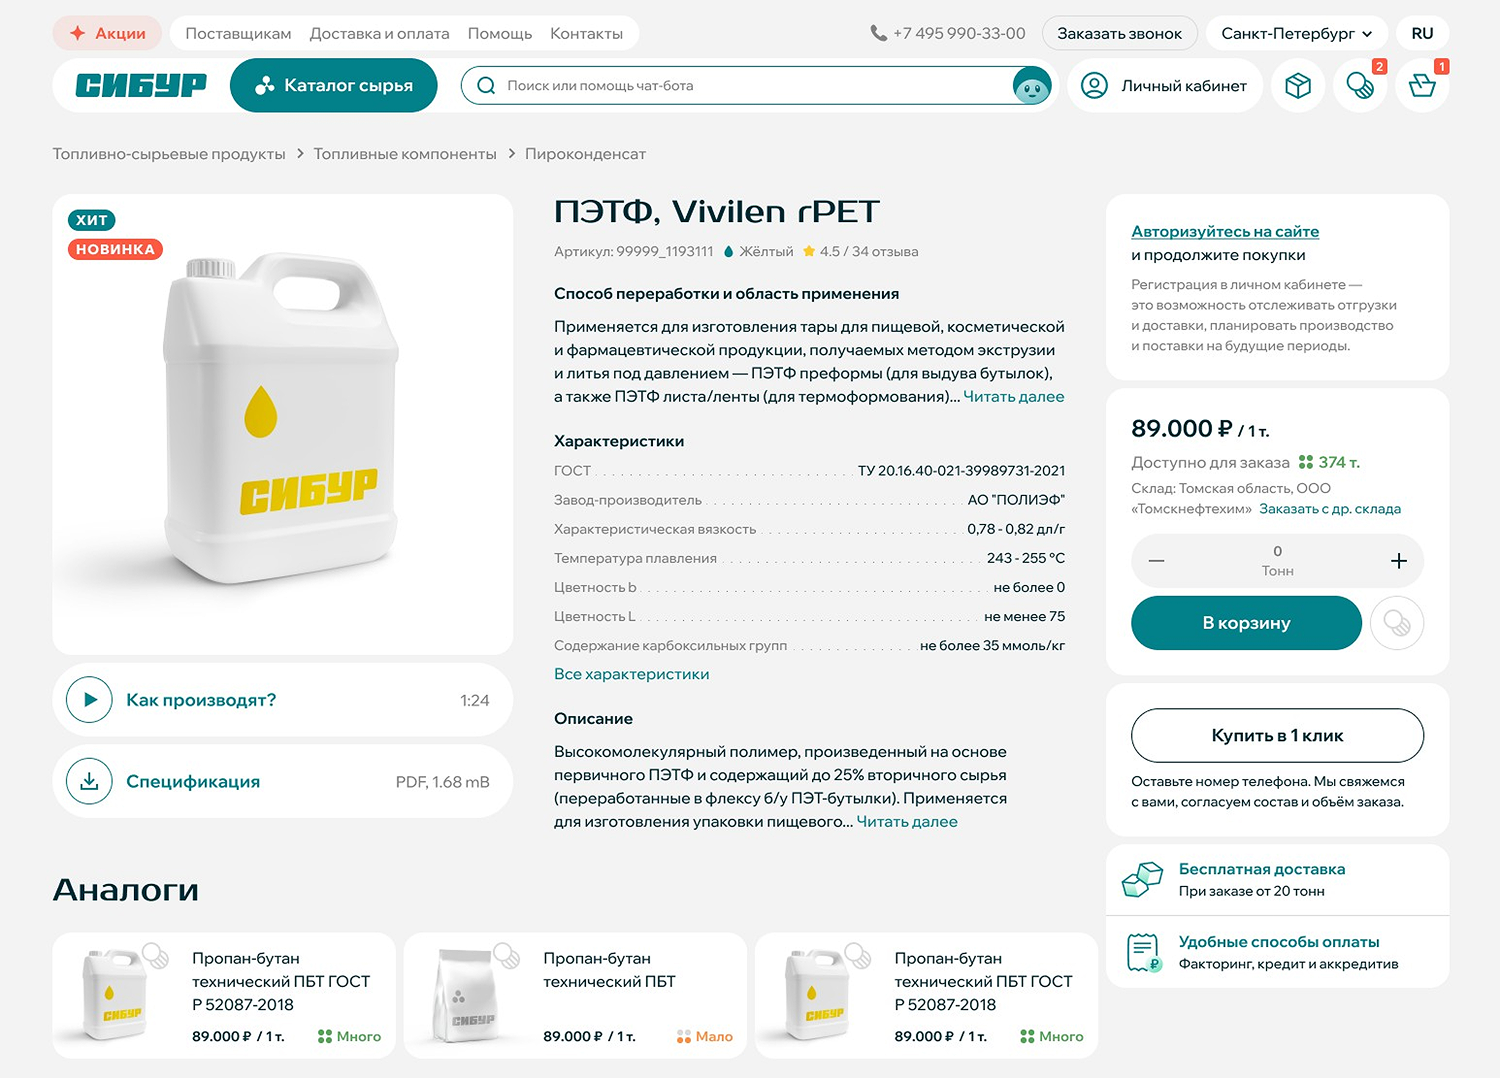
Task: Open the comparison icon with badge 2
Action: [1360, 86]
